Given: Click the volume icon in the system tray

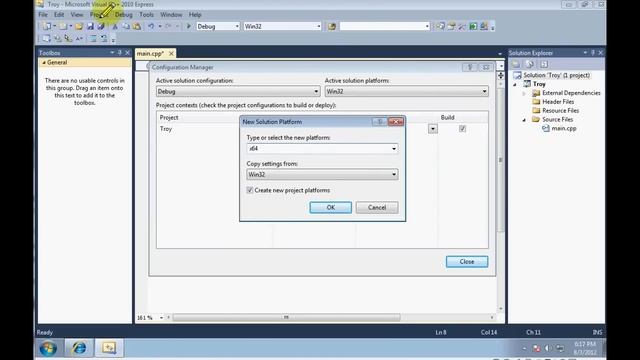Looking at the screenshot, I should [x=548, y=348].
